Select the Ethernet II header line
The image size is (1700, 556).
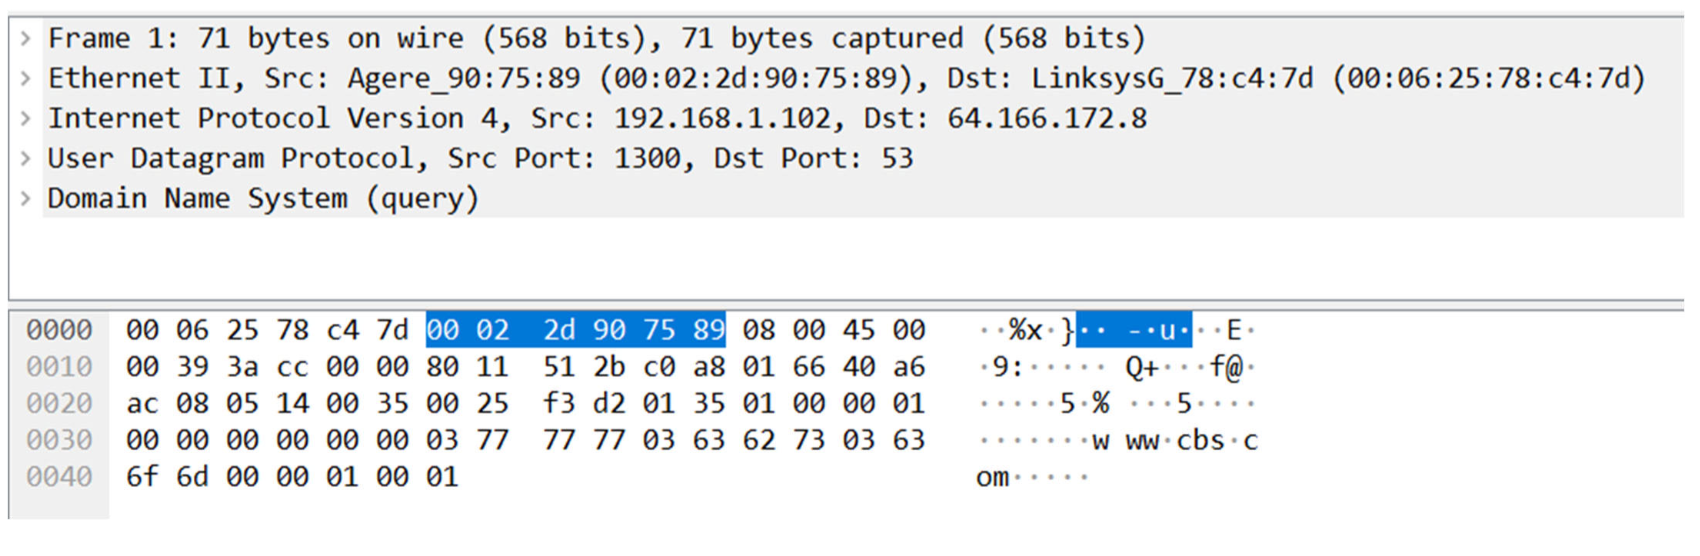point(846,79)
